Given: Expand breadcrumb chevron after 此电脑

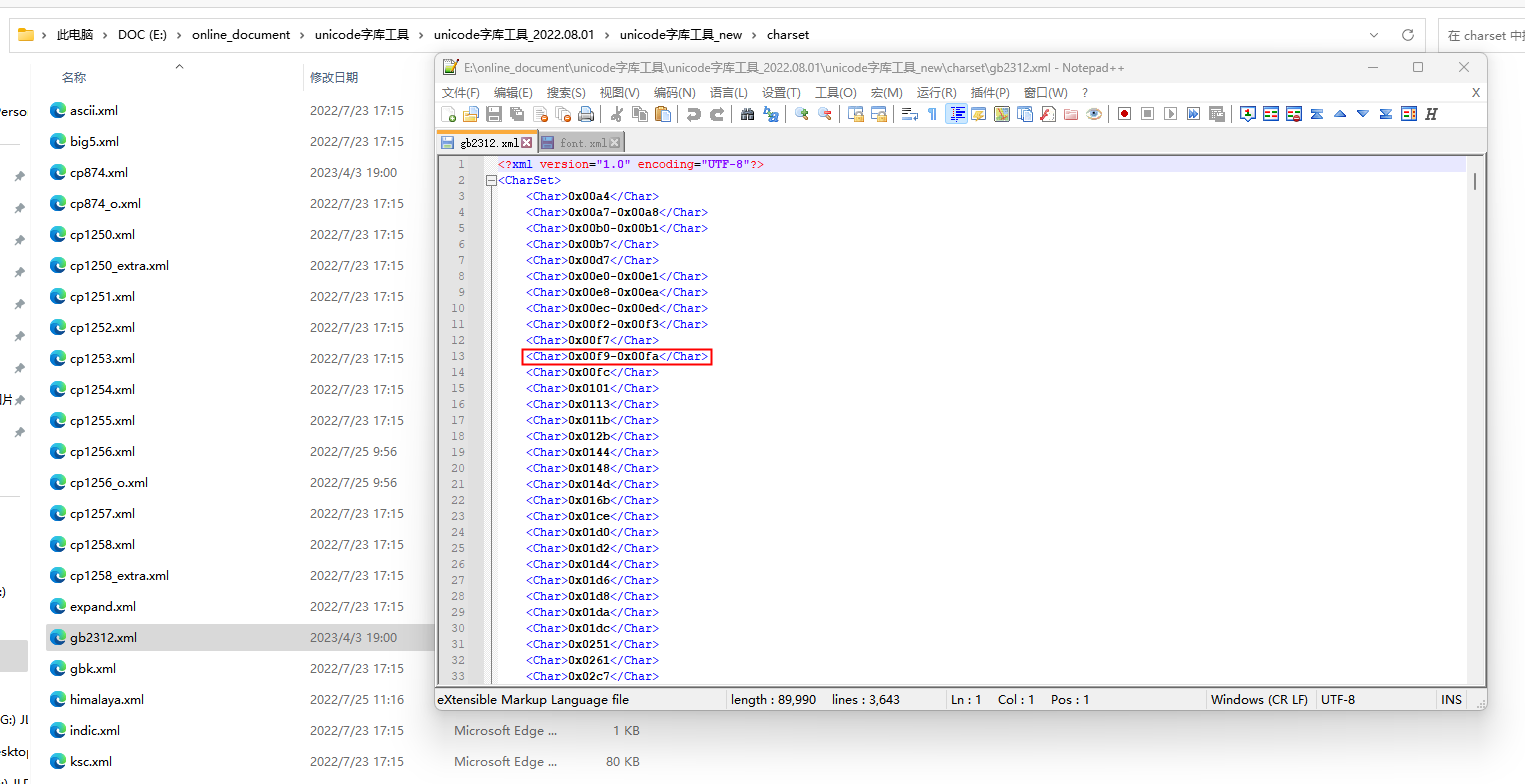Looking at the screenshot, I should pyautogui.click(x=105, y=35).
